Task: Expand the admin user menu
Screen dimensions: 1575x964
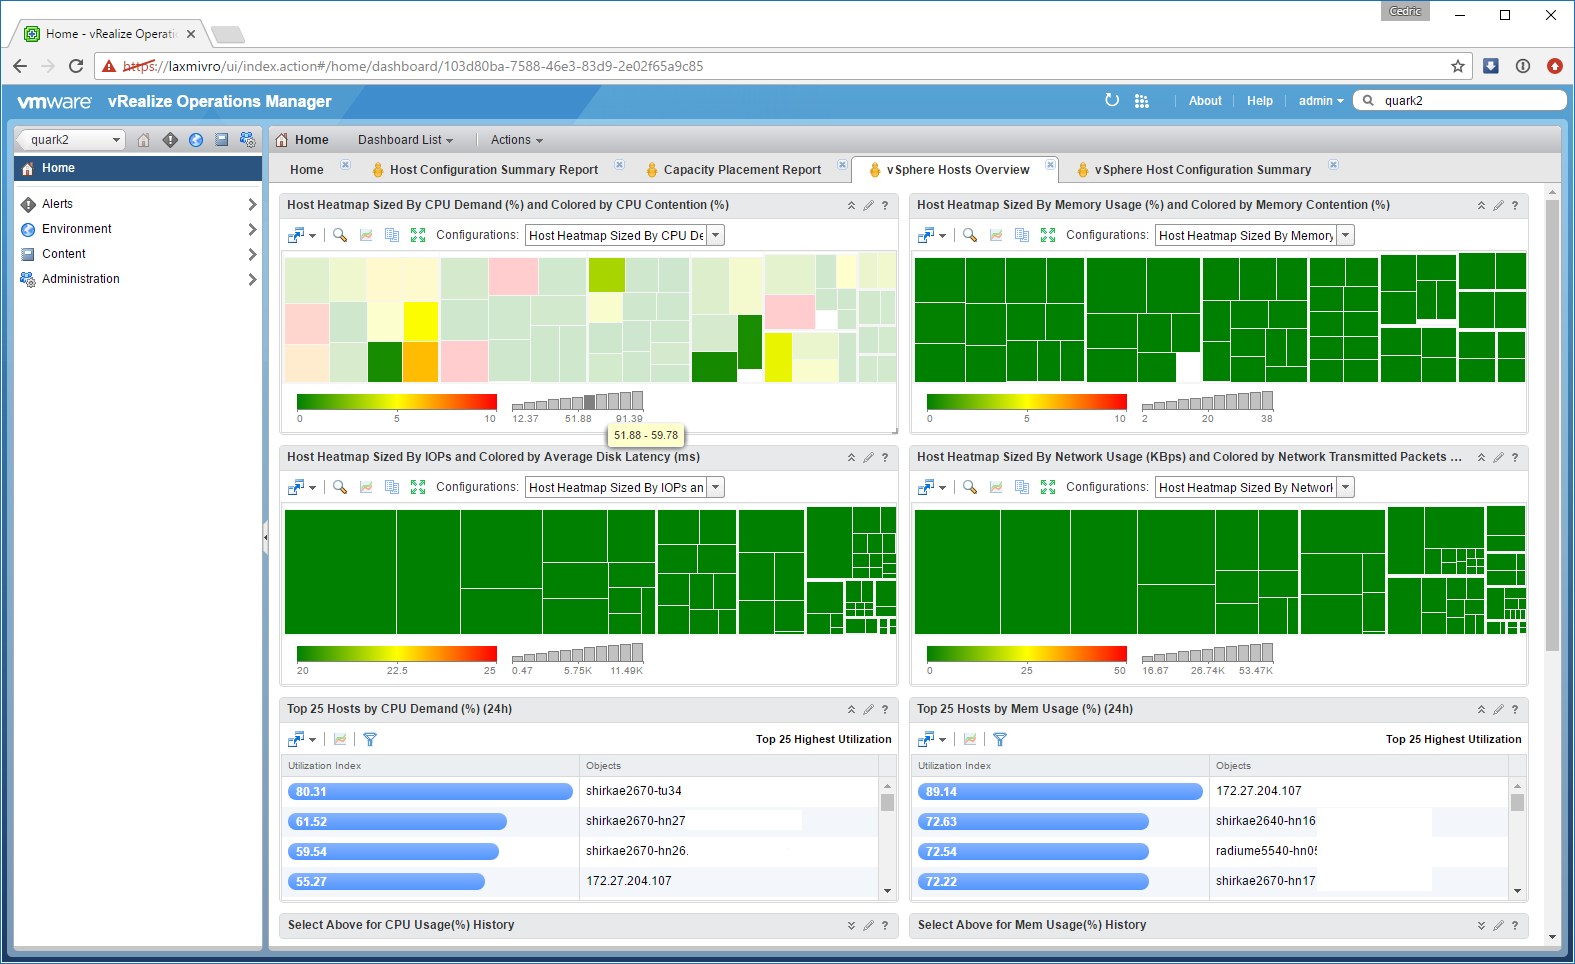Action: click(x=1320, y=101)
